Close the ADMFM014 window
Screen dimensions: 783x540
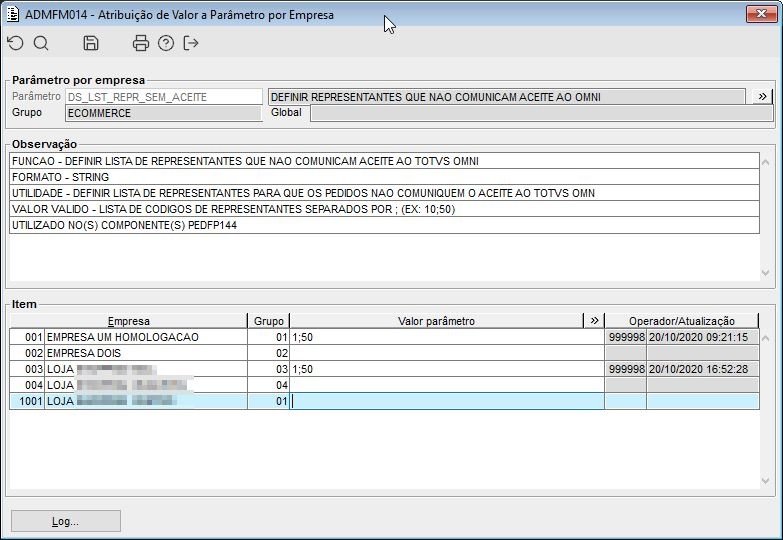[761, 14]
